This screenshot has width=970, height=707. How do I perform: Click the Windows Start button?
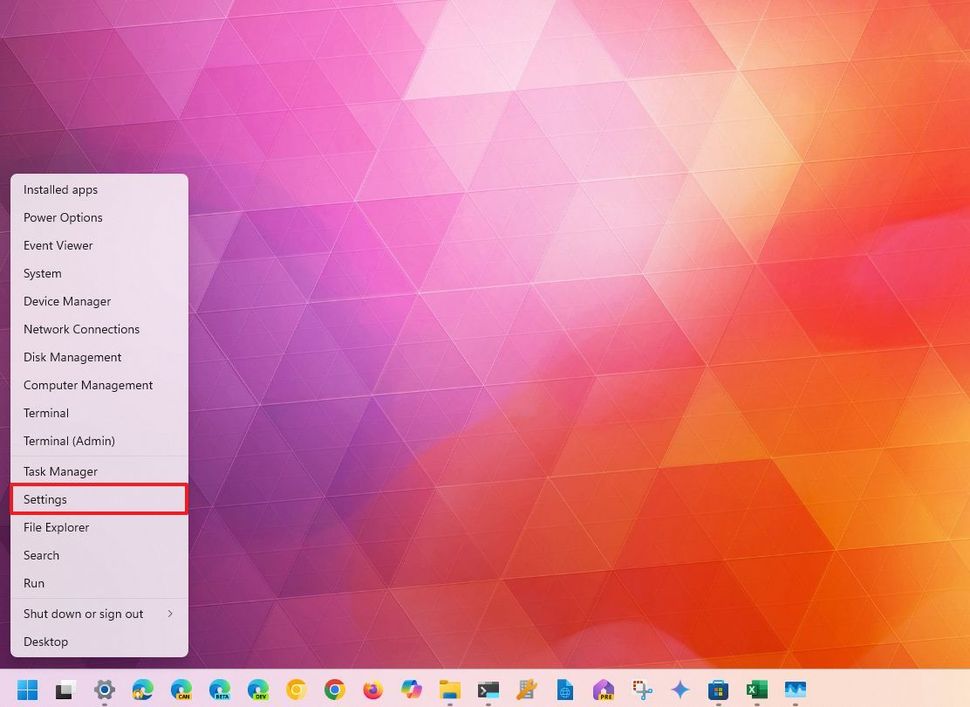tap(27, 690)
